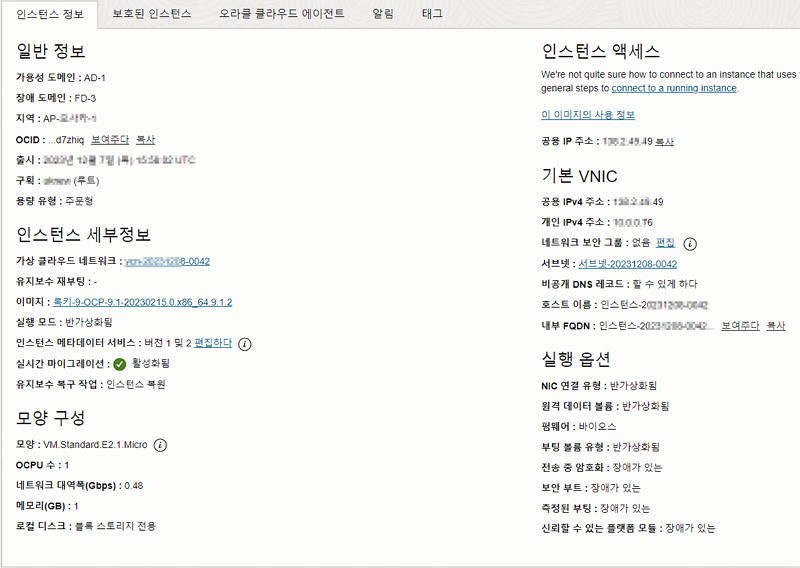Open the 서브넷-20231208-0042 link
Image resolution: width=800 pixels, height=568 pixels.
click(628, 264)
